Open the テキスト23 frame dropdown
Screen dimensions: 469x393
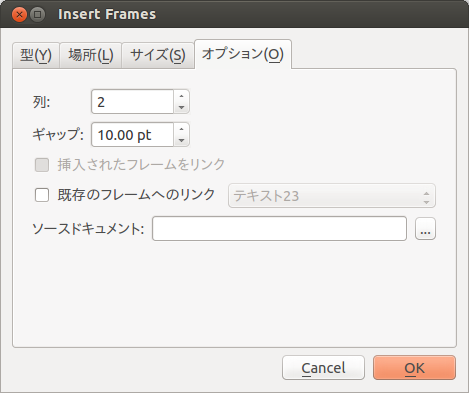(332, 196)
